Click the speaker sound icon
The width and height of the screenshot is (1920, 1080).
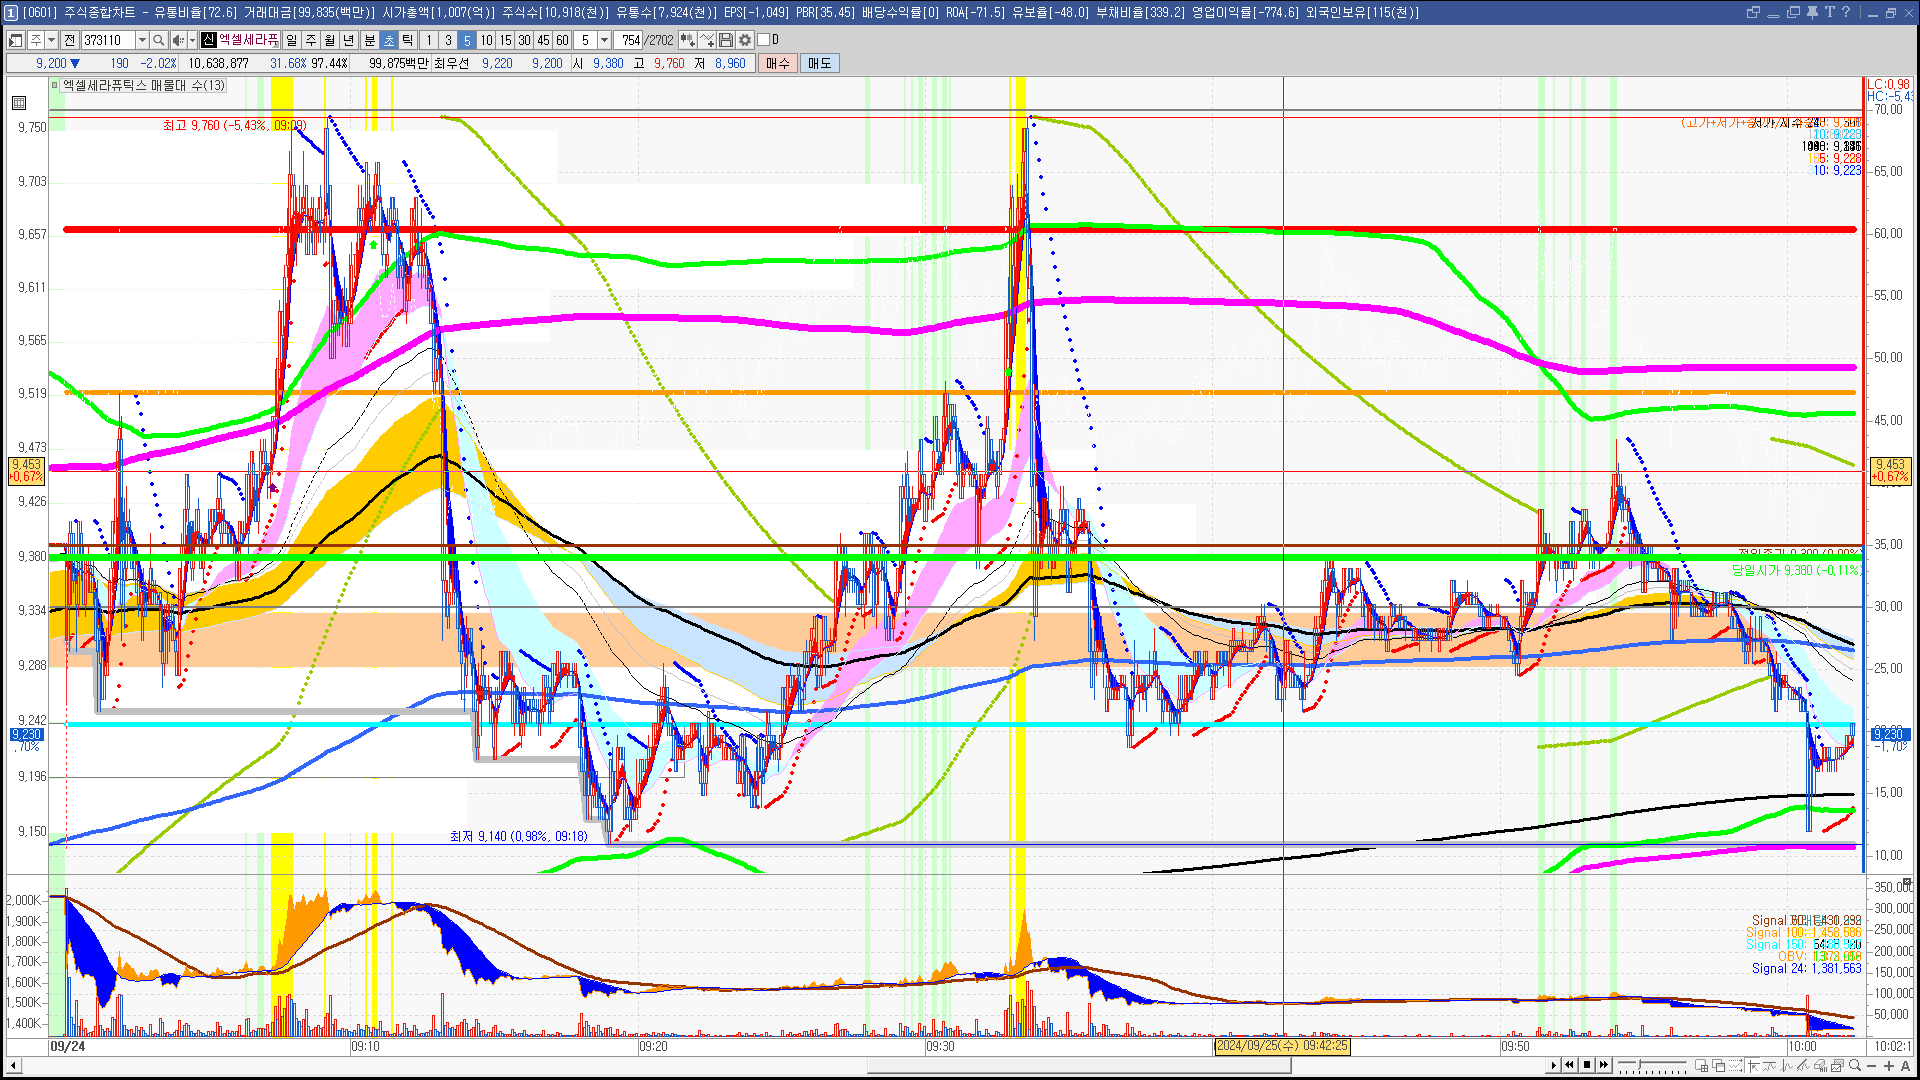(x=178, y=40)
